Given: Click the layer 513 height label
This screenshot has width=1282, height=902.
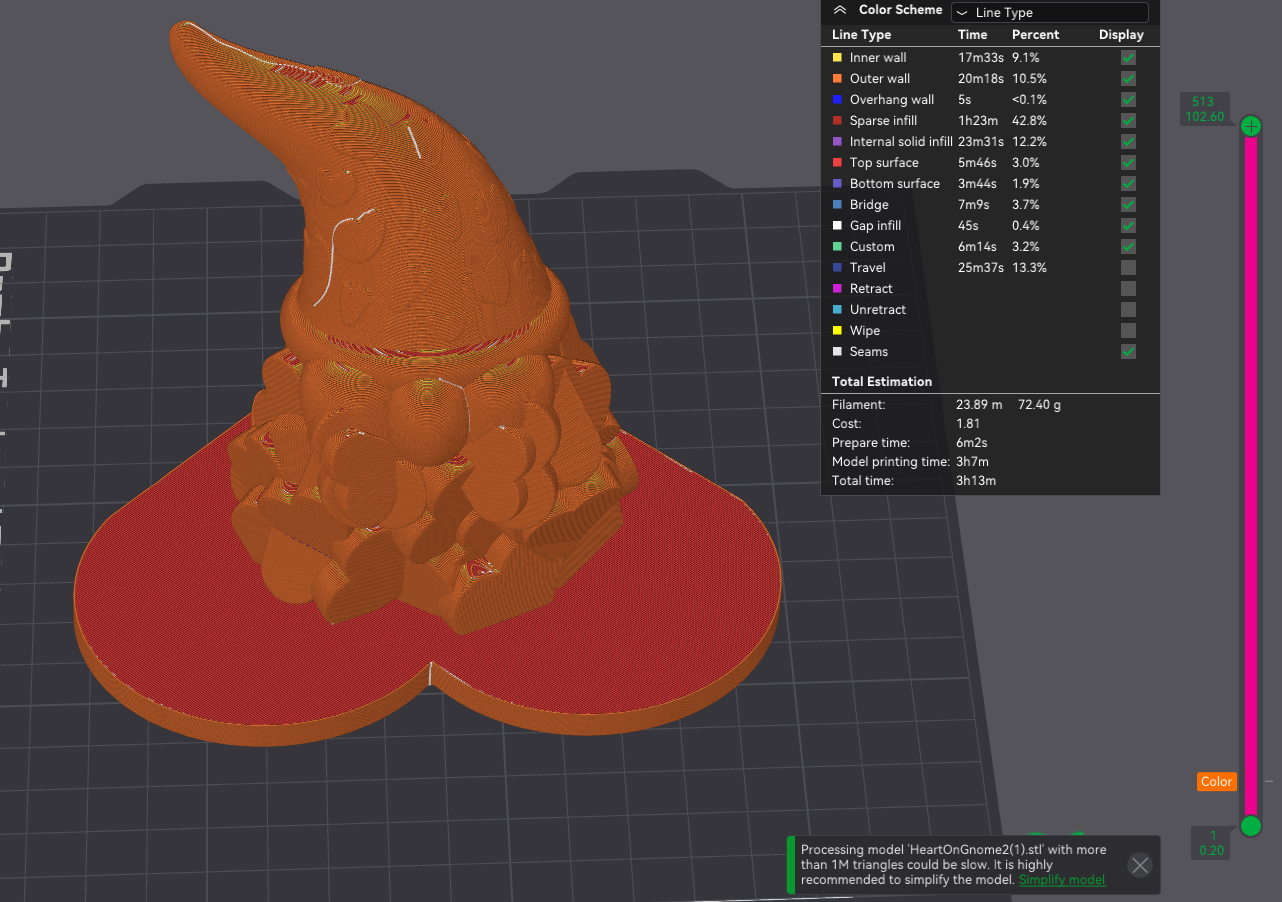Looking at the screenshot, I should 1203,109.
